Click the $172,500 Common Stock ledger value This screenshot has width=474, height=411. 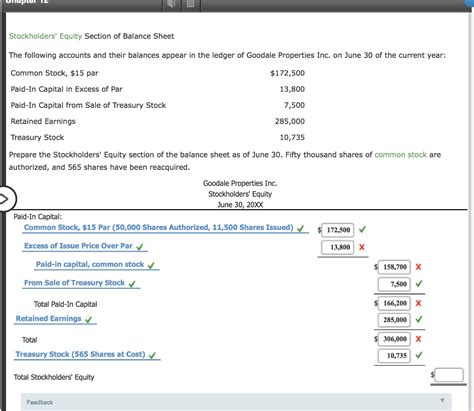click(x=287, y=73)
